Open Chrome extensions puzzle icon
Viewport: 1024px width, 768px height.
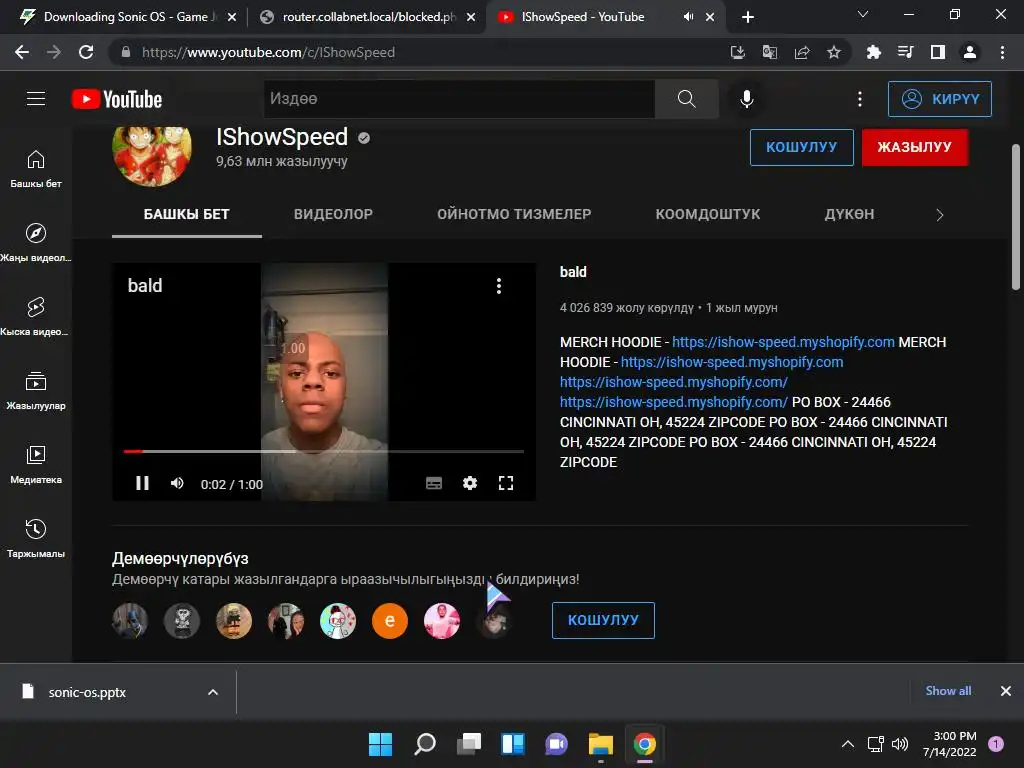click(x=873, y=52)
